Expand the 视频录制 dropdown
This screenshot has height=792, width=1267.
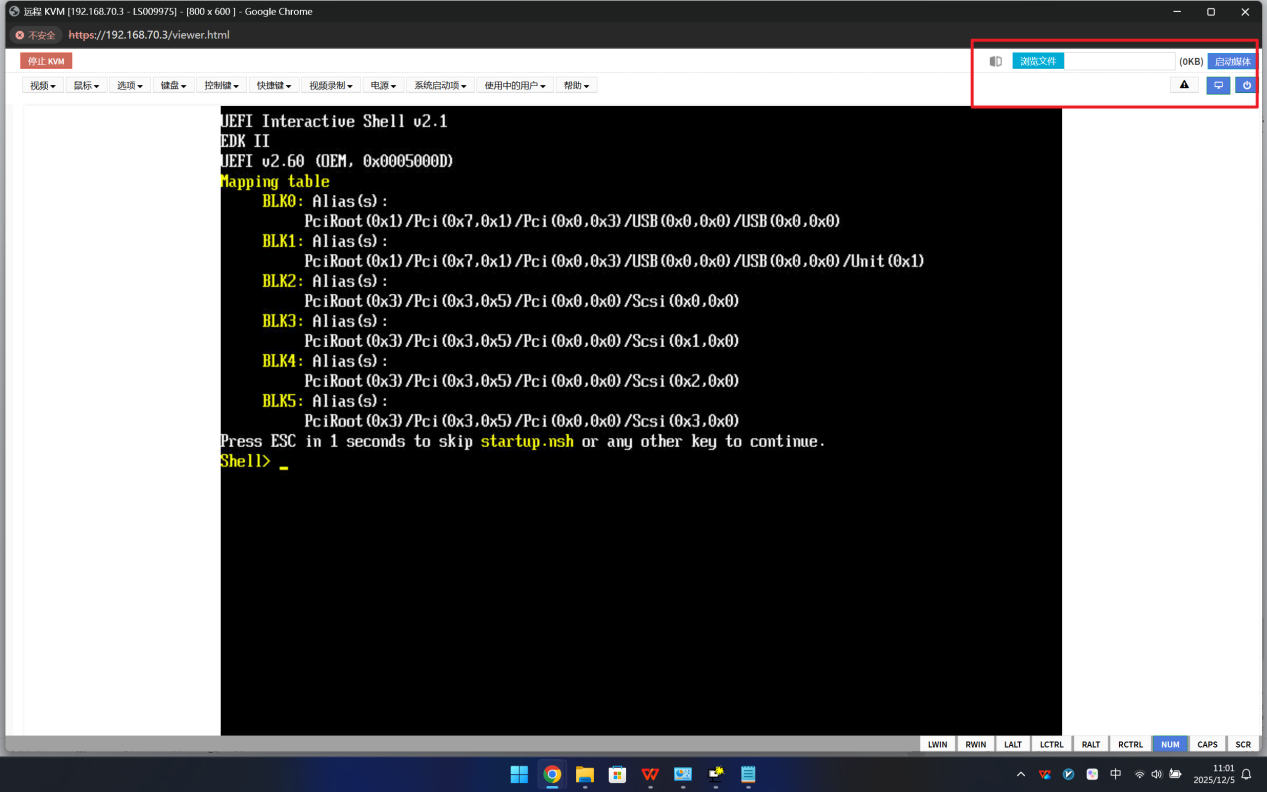[x=331, y=86]
